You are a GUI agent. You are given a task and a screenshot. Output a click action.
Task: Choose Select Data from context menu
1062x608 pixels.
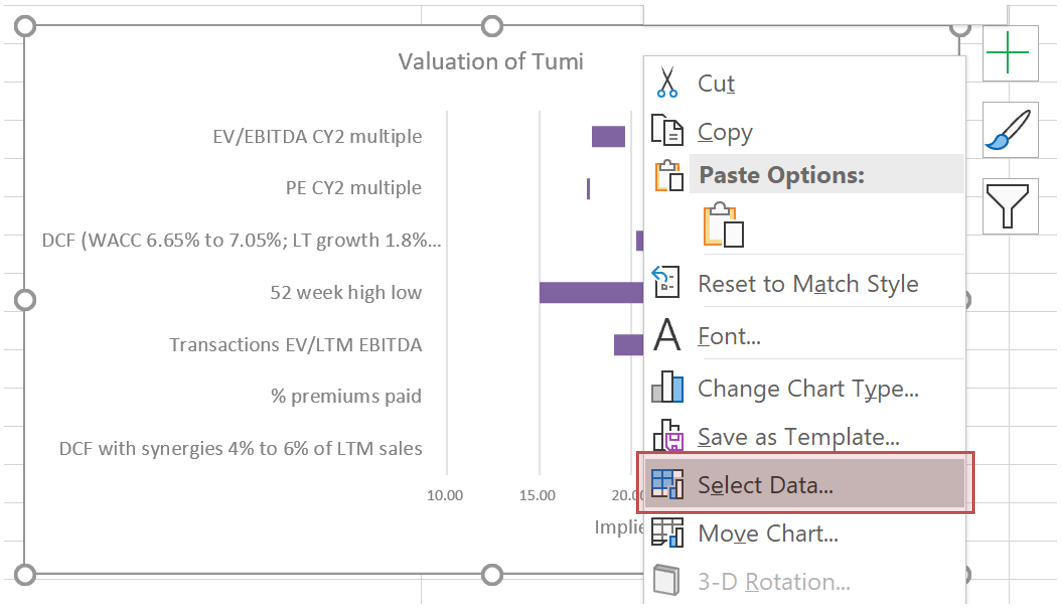click(765, 486)
